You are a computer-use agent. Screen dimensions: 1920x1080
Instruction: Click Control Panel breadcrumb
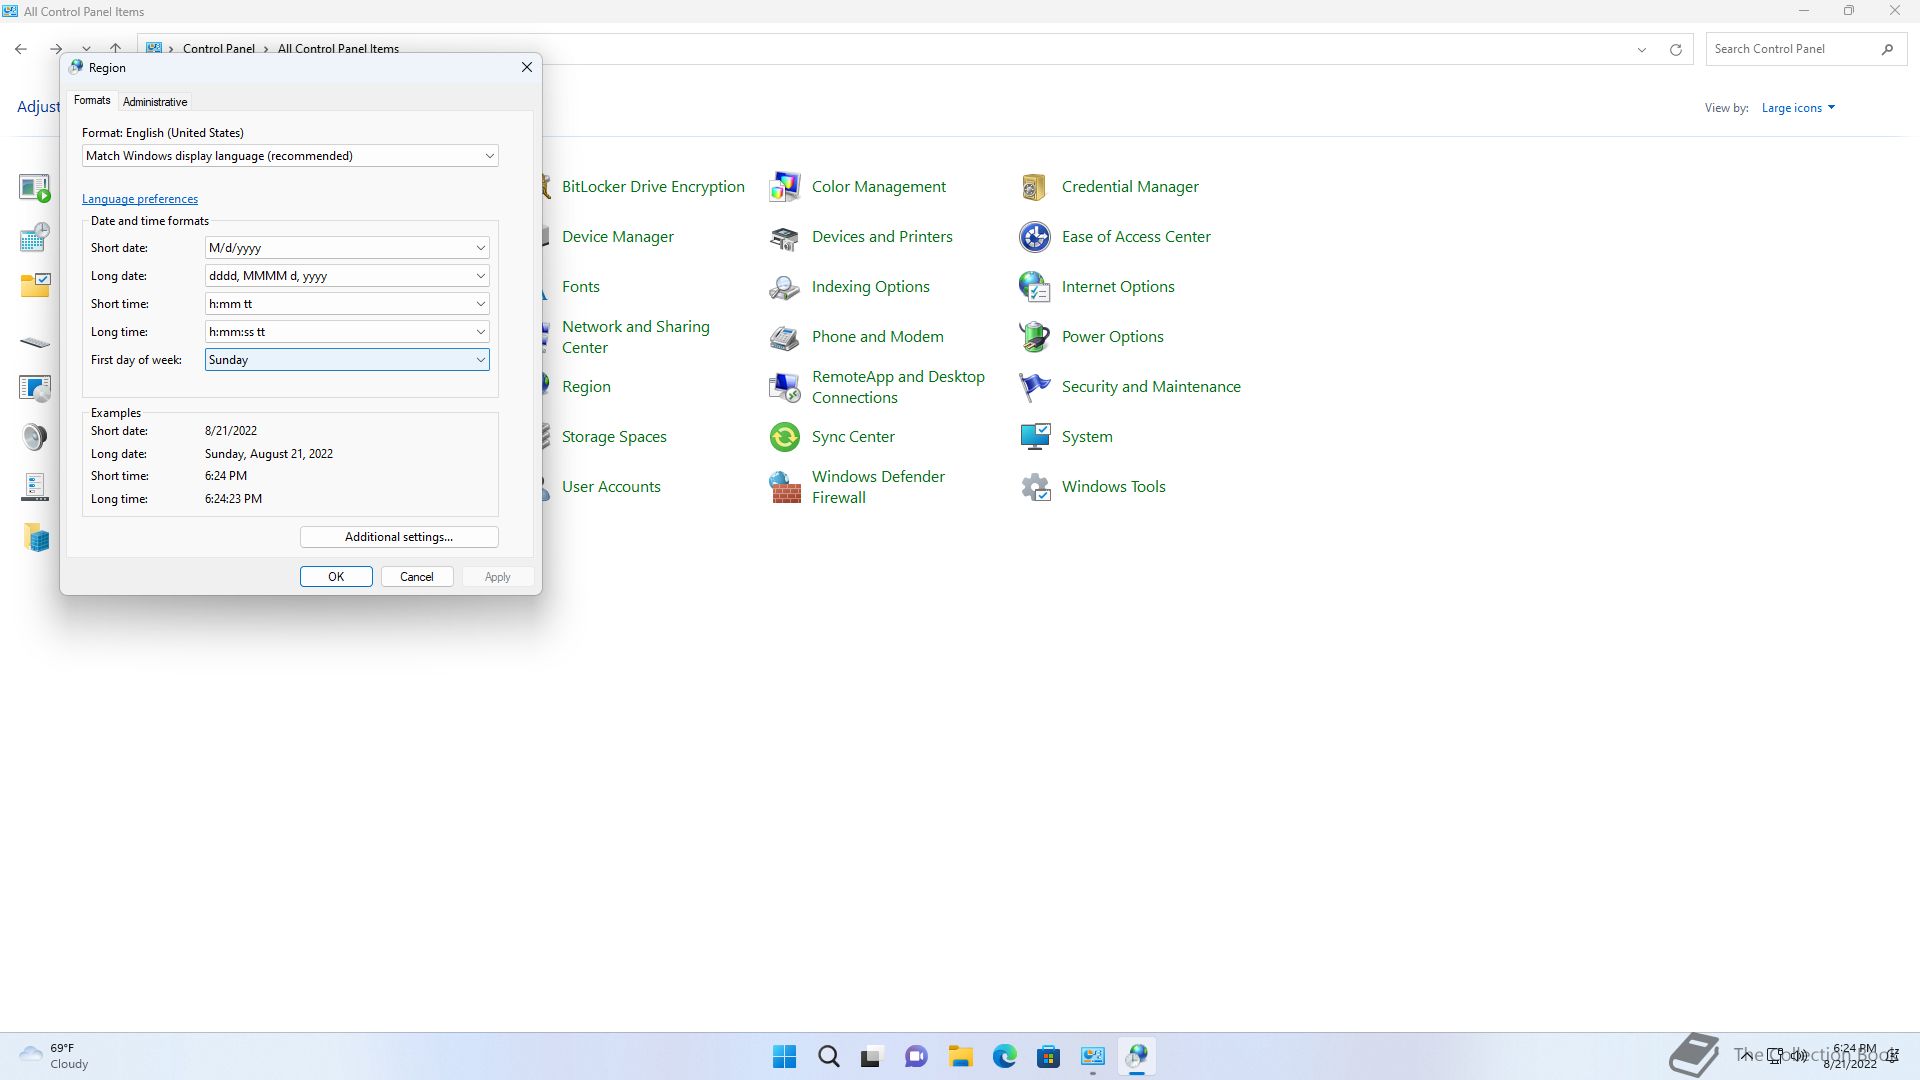click(x=219, y=49)
